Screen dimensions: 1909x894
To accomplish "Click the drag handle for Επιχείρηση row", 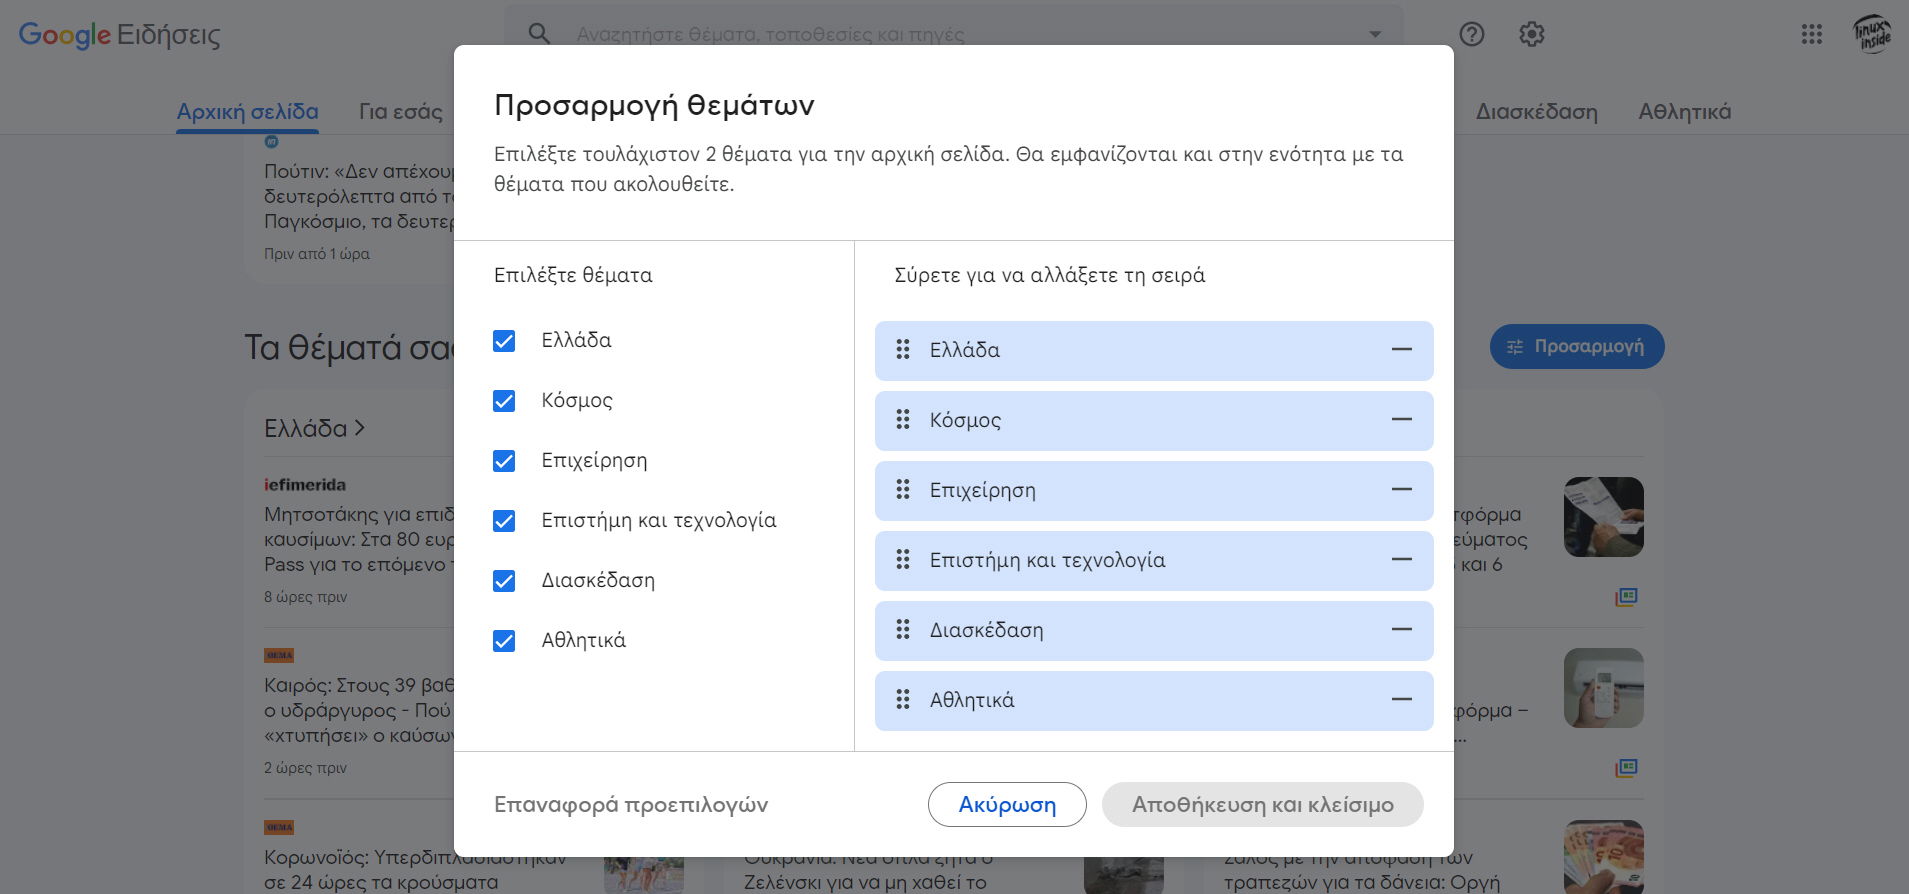I will (903, 489).
